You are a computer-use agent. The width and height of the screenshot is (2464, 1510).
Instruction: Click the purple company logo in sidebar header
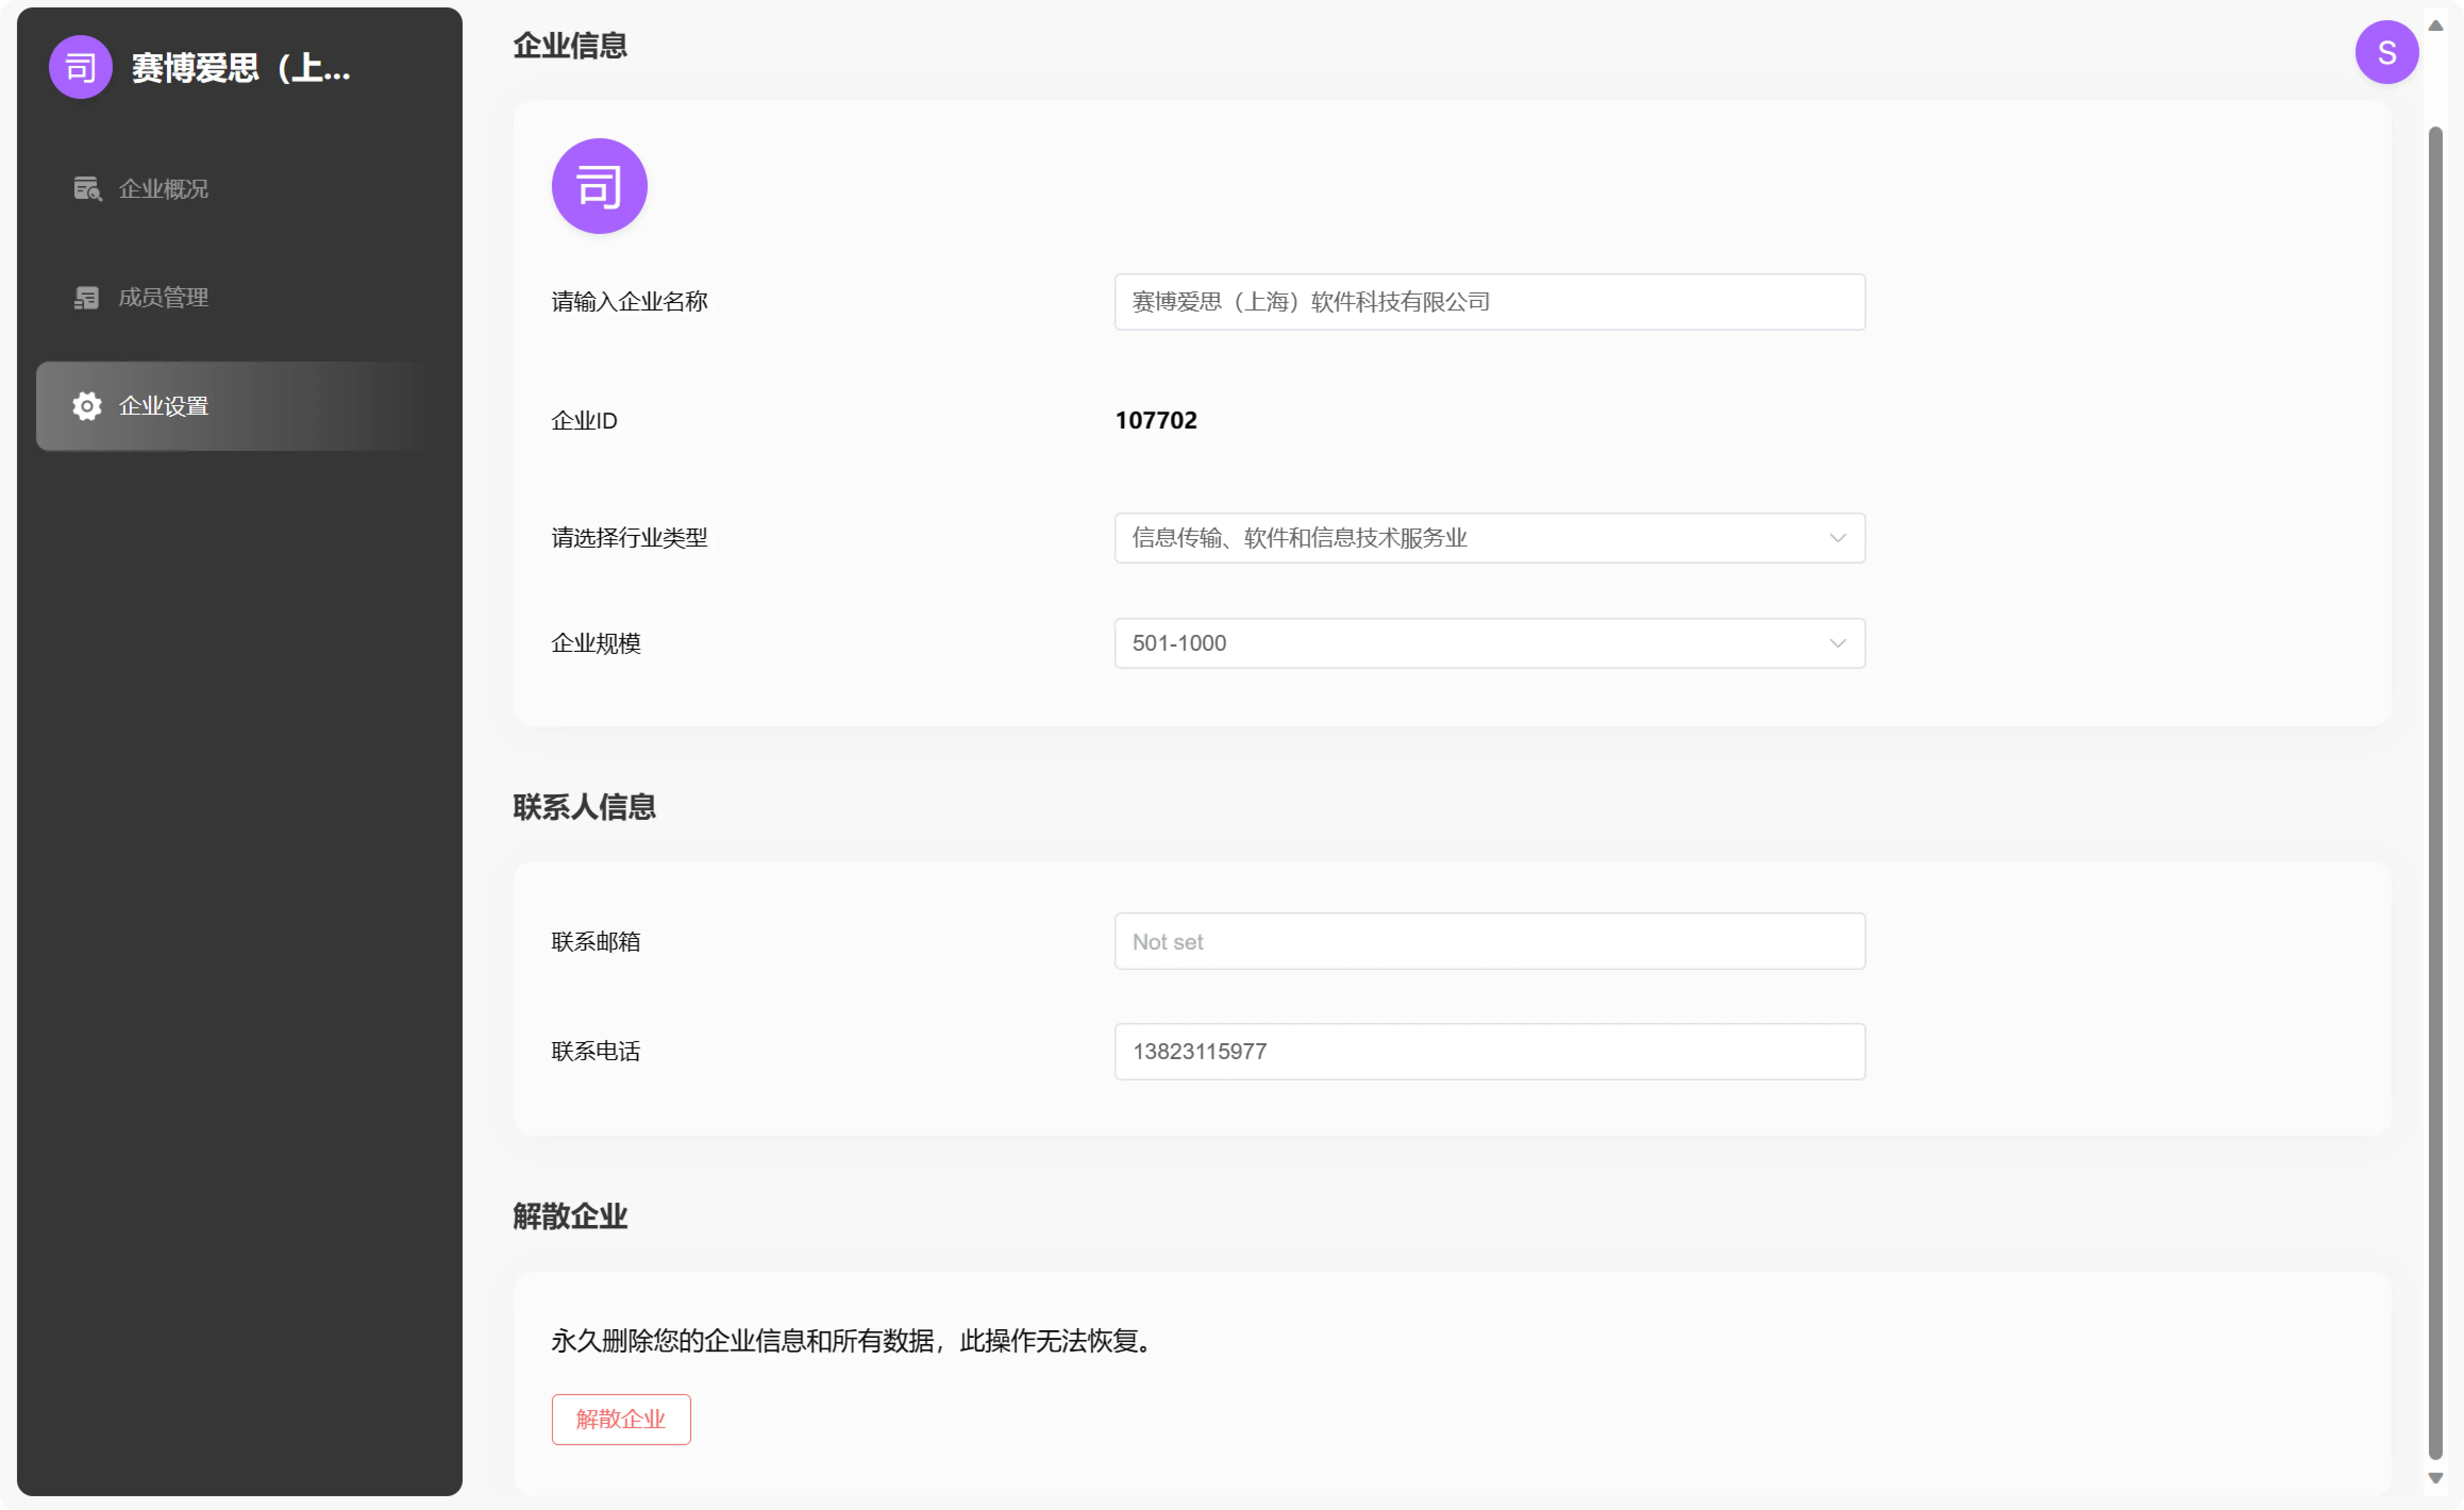[80, 67]
